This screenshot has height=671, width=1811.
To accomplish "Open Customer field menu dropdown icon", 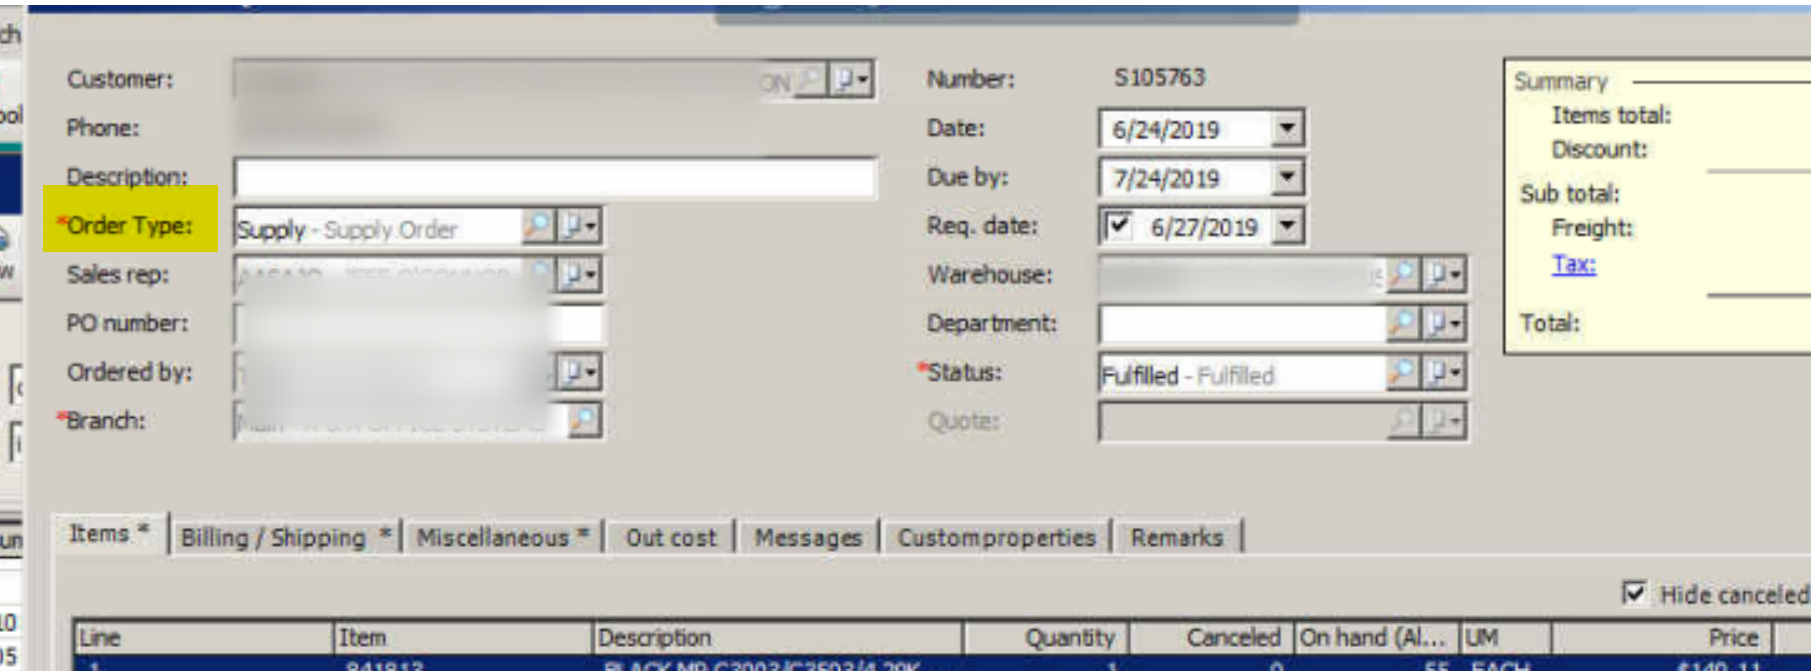I will click(x=852, y=79).
